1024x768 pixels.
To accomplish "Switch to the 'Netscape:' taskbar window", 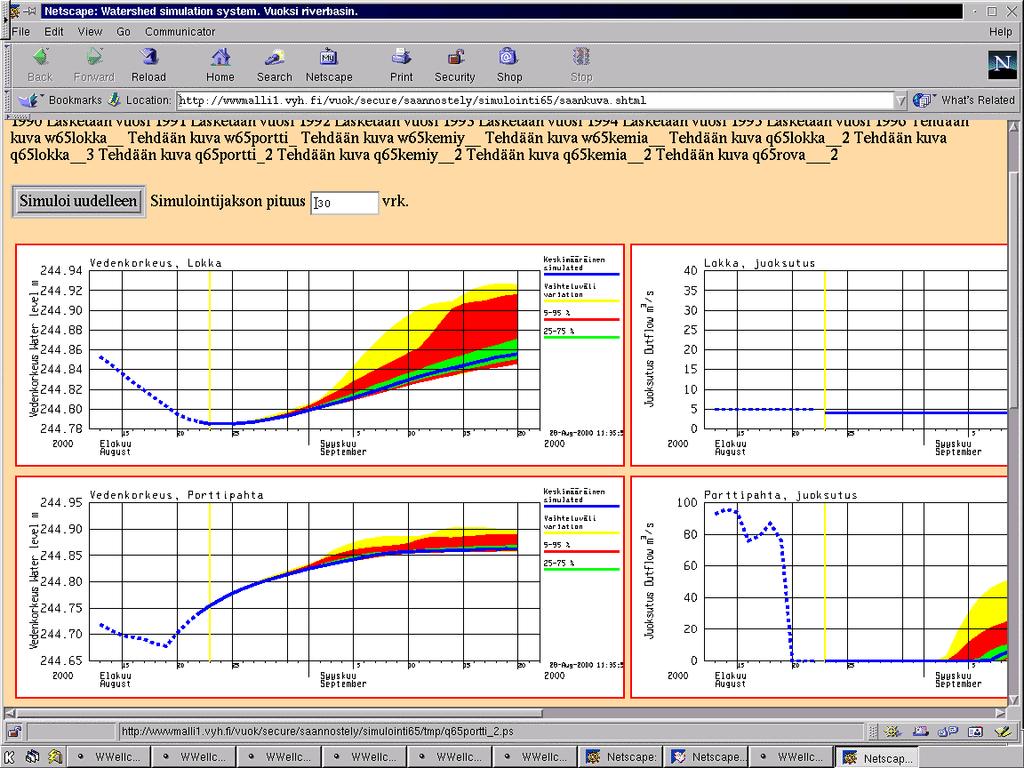I will (621, 758).
